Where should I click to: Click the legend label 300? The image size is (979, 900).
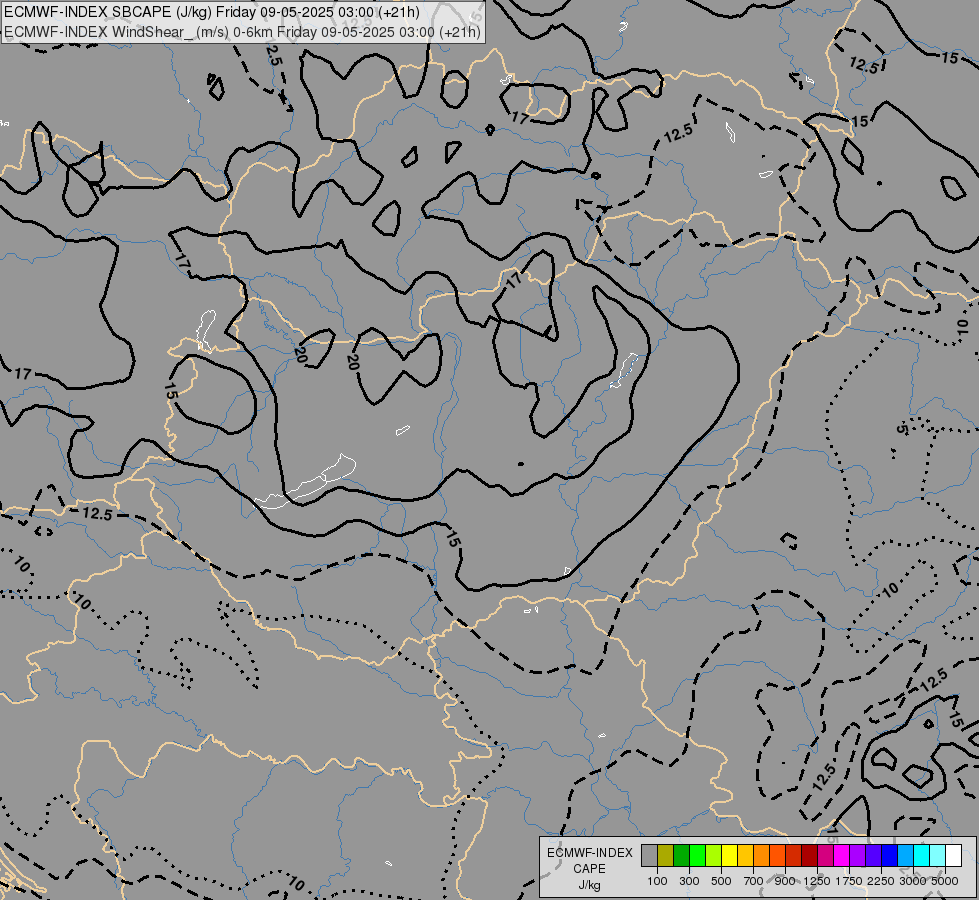point(689,881)
